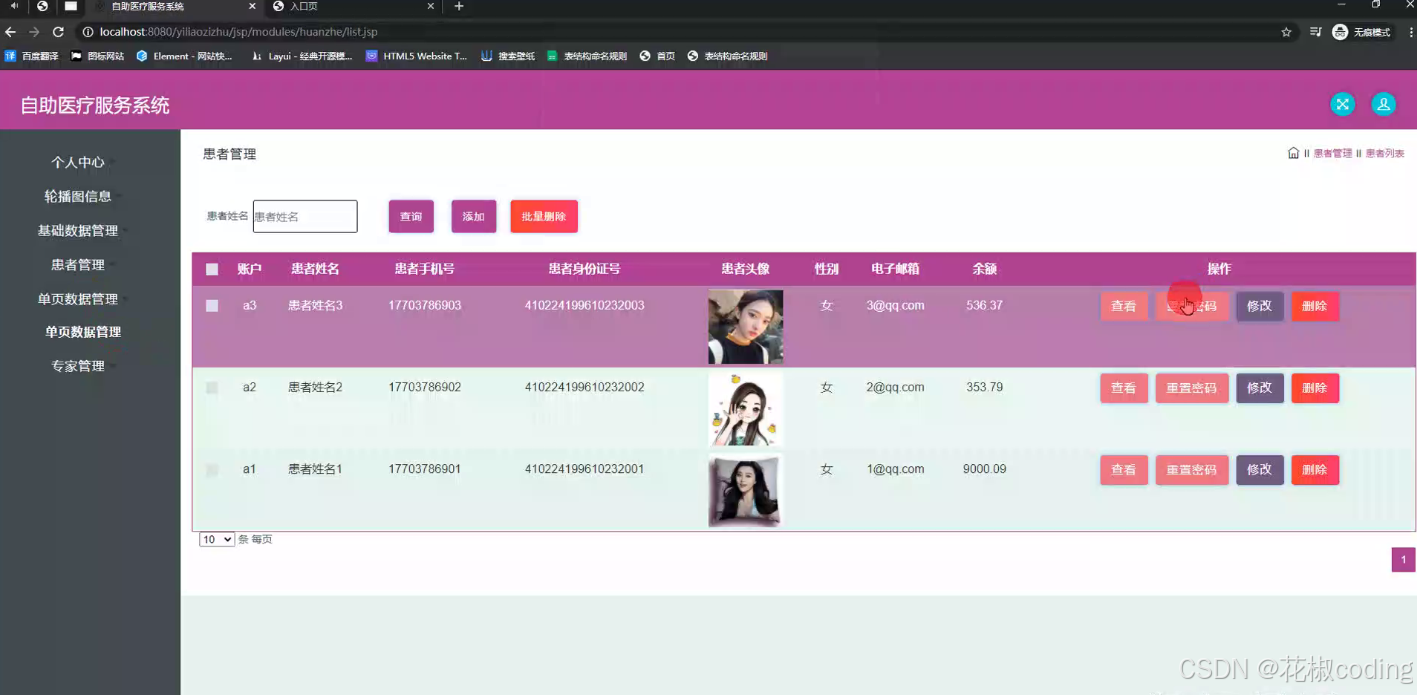Go to pagination page 1
The height and width of the screenshot is (695, 1417).
click(1404, 560)
